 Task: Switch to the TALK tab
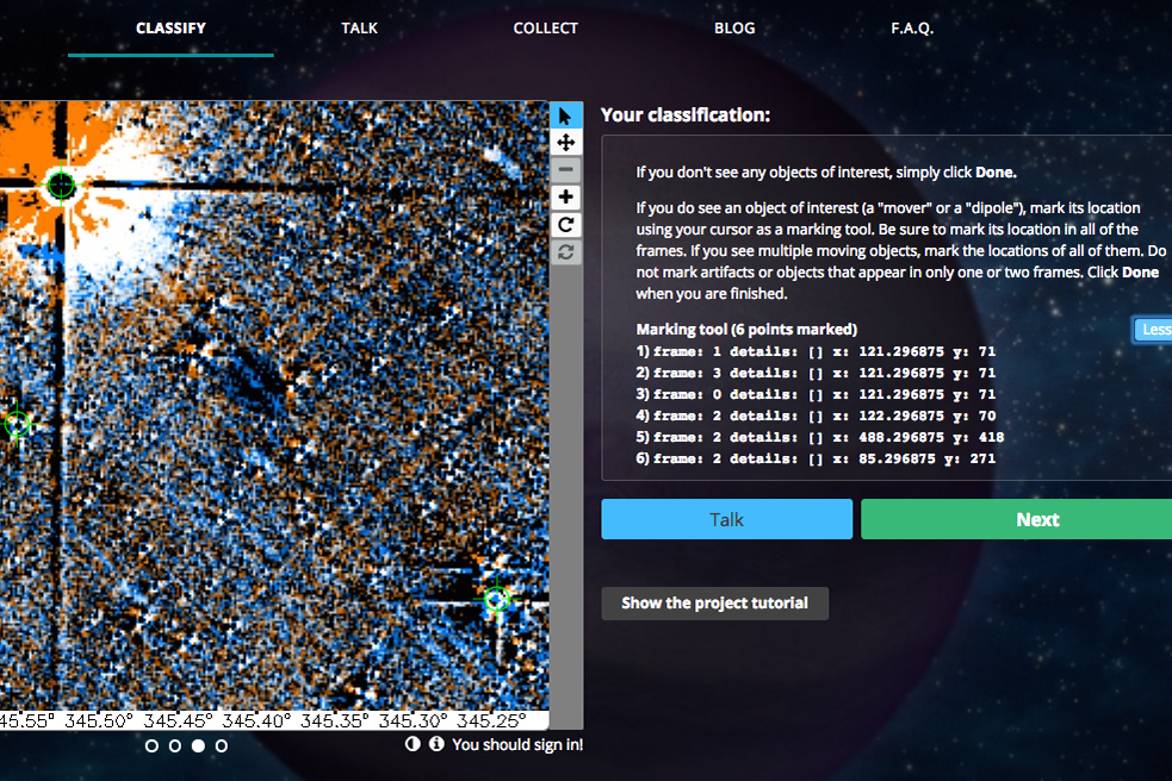coord(357,28)
